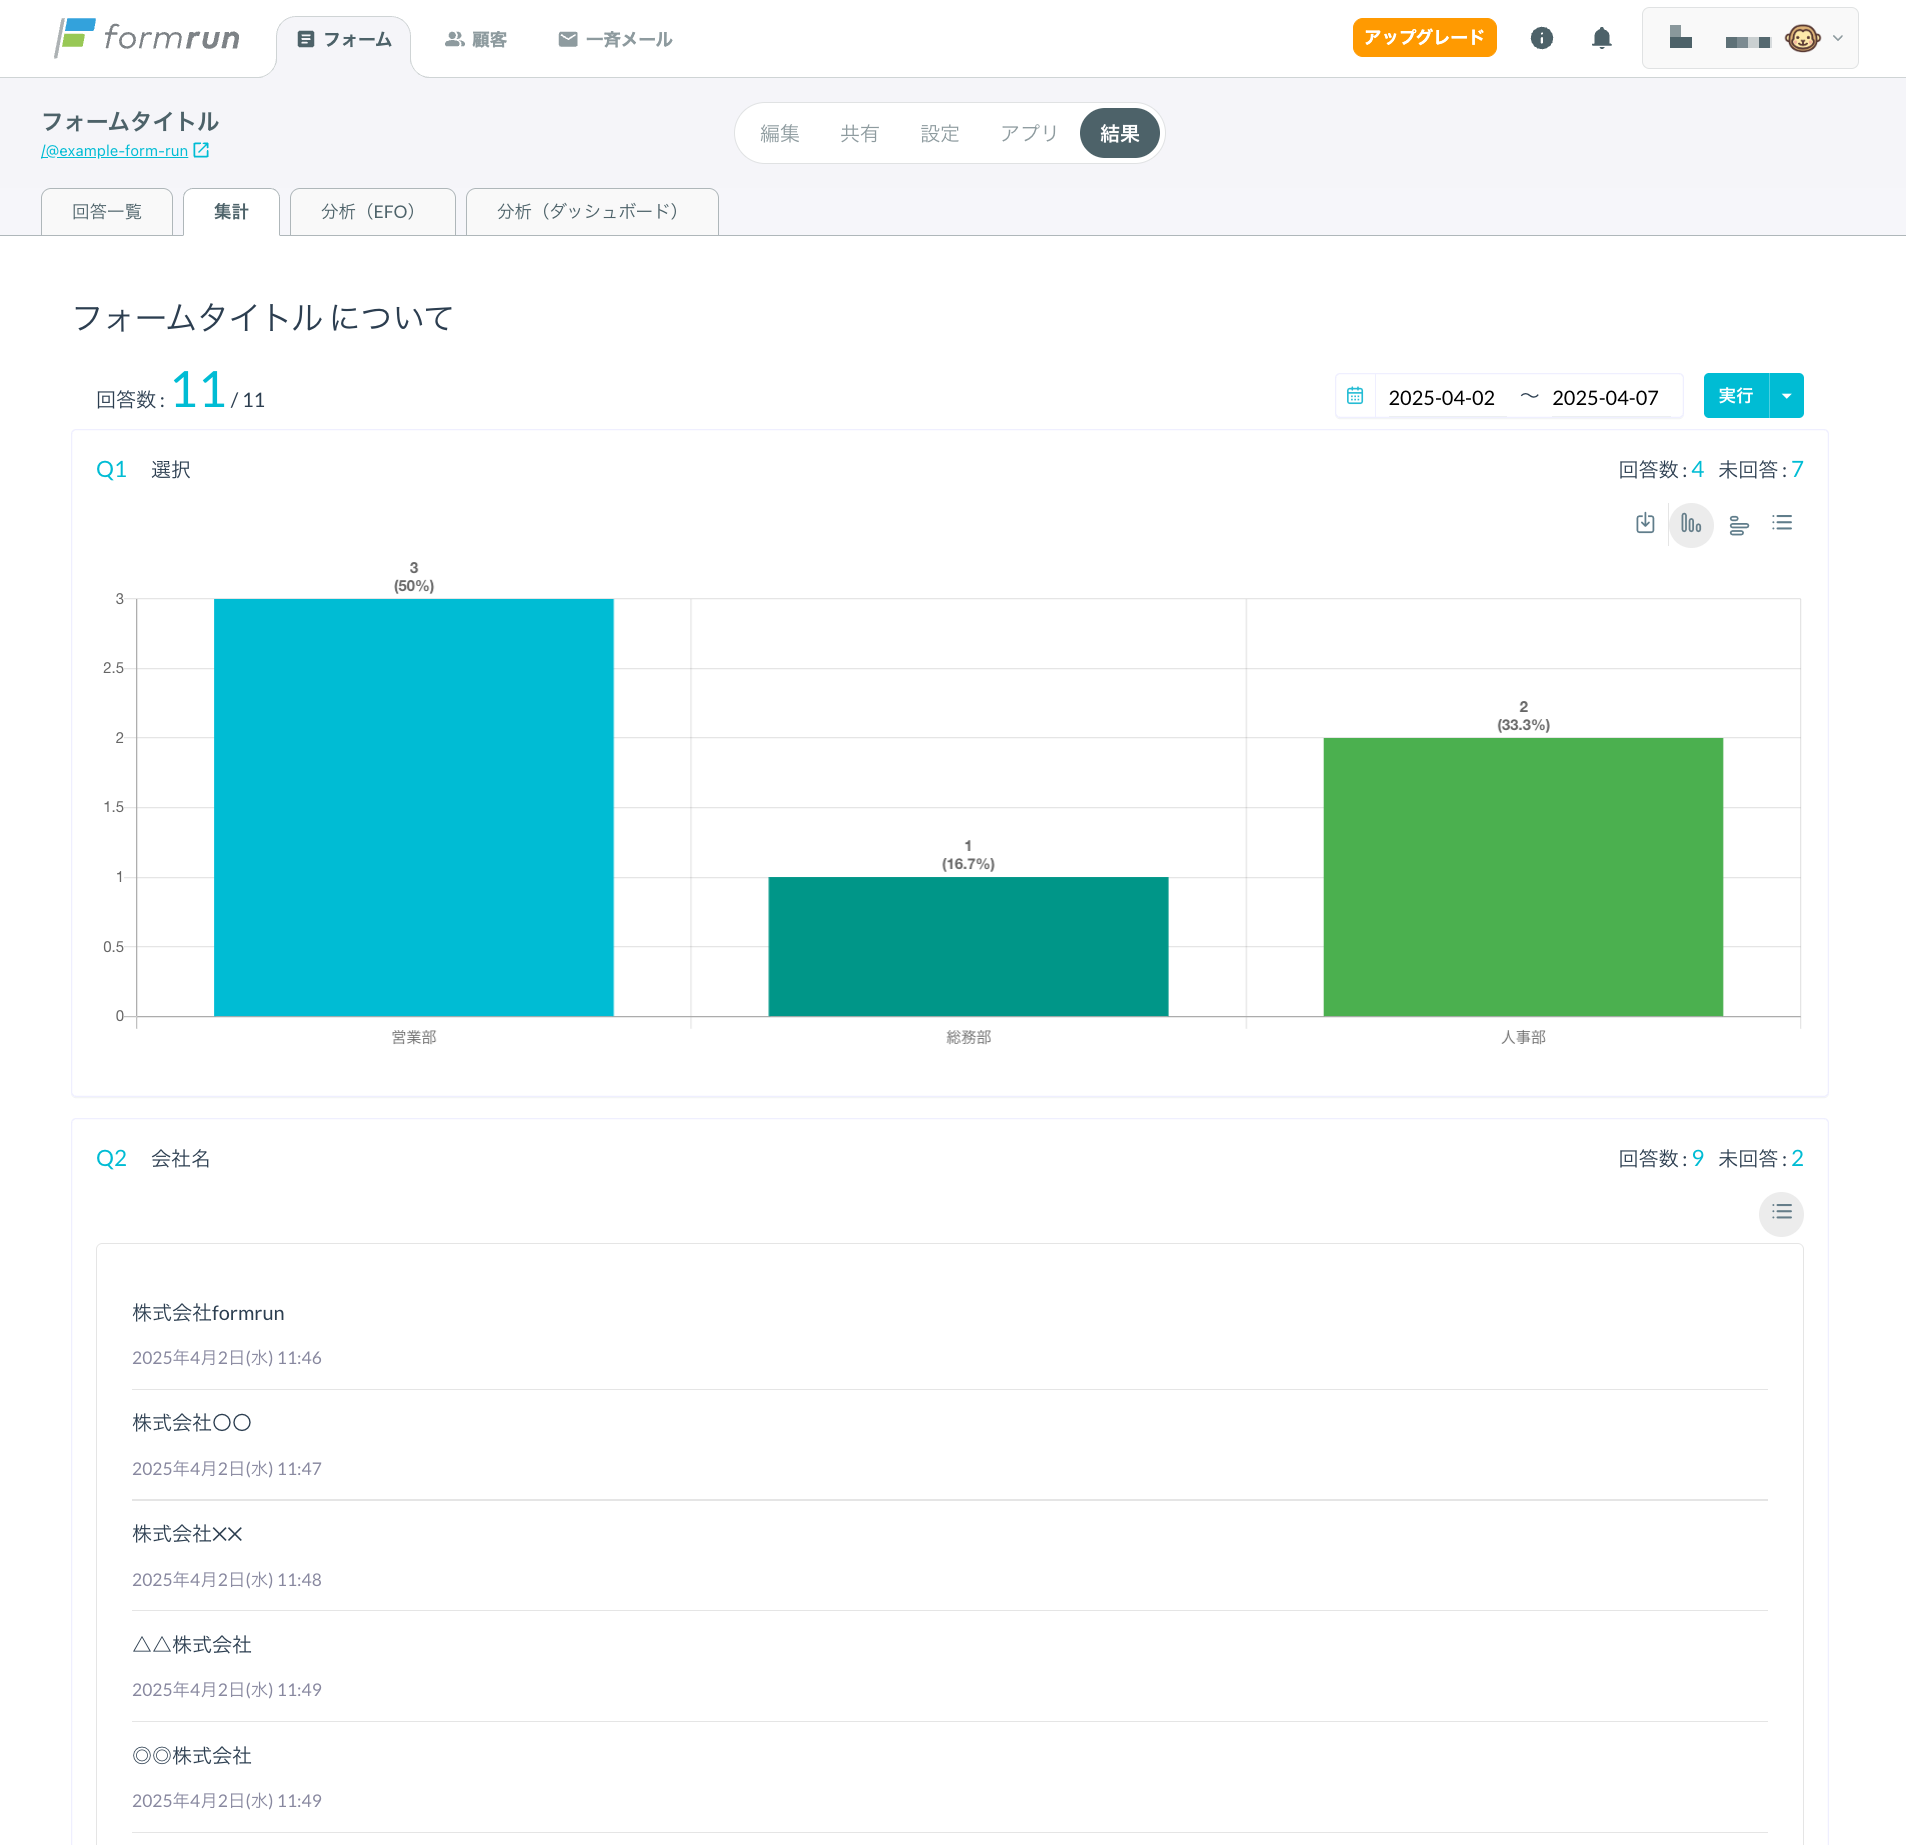Click the team logo icon in header

tap(1680, 38)
